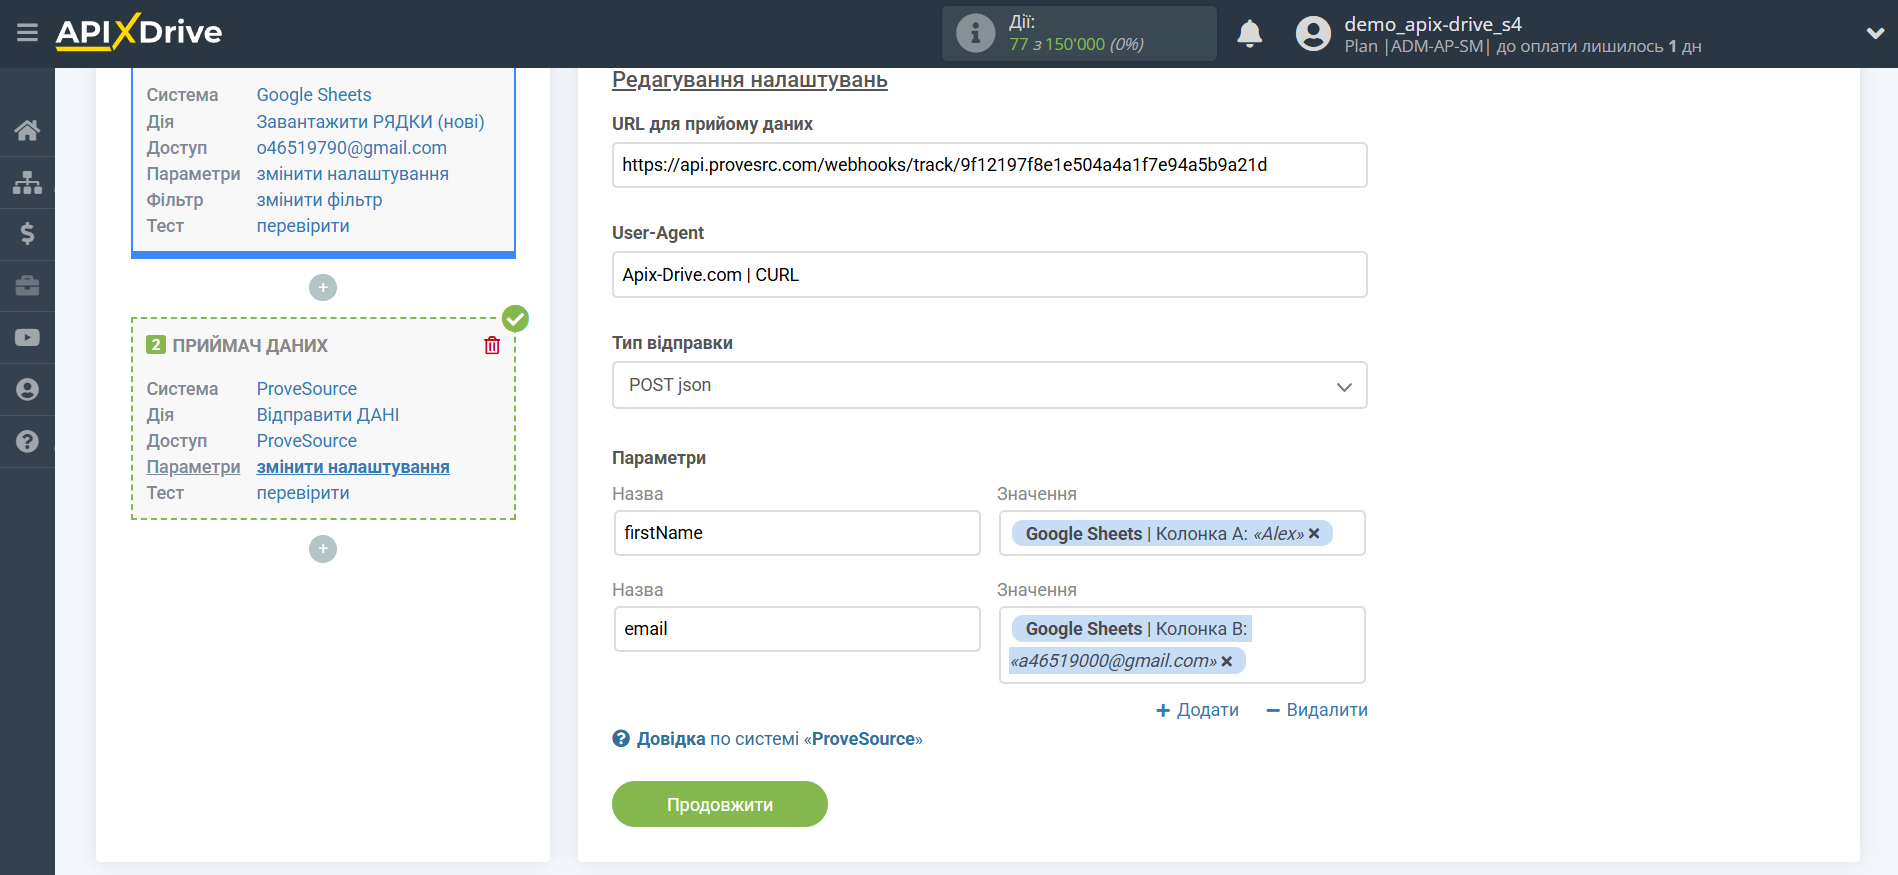Image resolution: width=1898 pixels, height=875 pixels.
Task: Click the email value field
Action: tap(1182, 645)
